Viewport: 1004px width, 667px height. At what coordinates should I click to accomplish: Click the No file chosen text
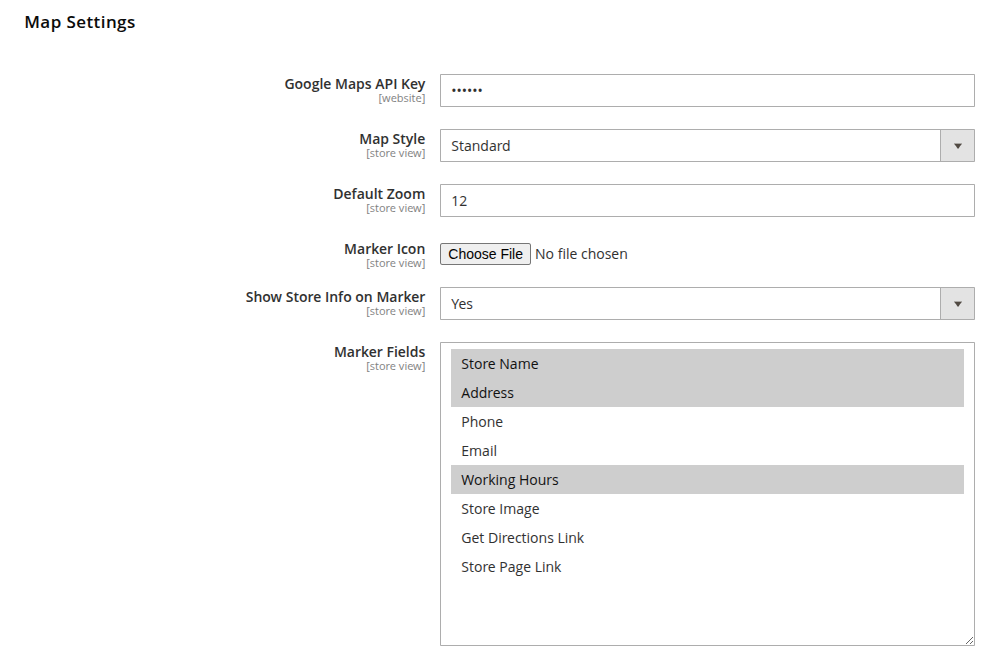click(581, 254)
